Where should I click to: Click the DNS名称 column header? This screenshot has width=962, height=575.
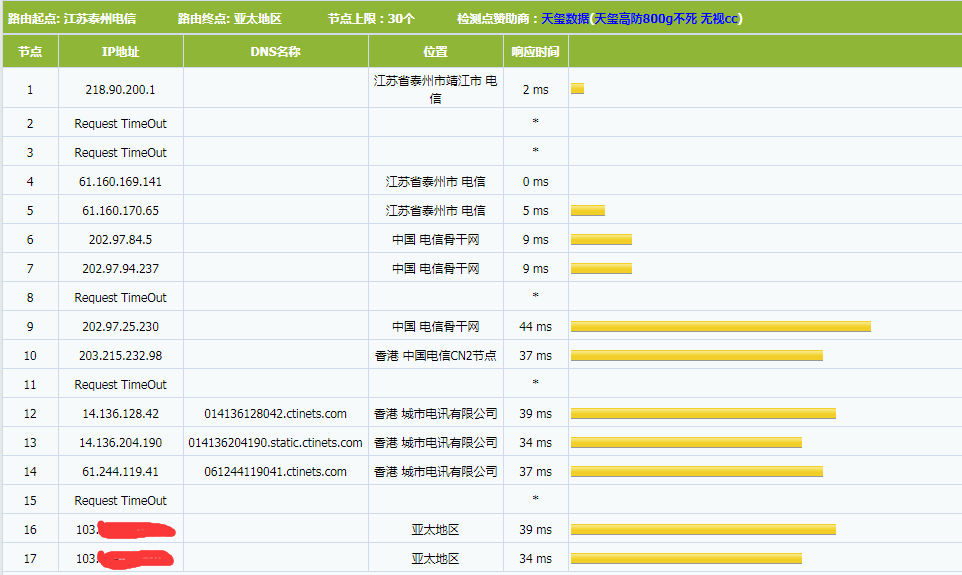click(x=275, y=52)
